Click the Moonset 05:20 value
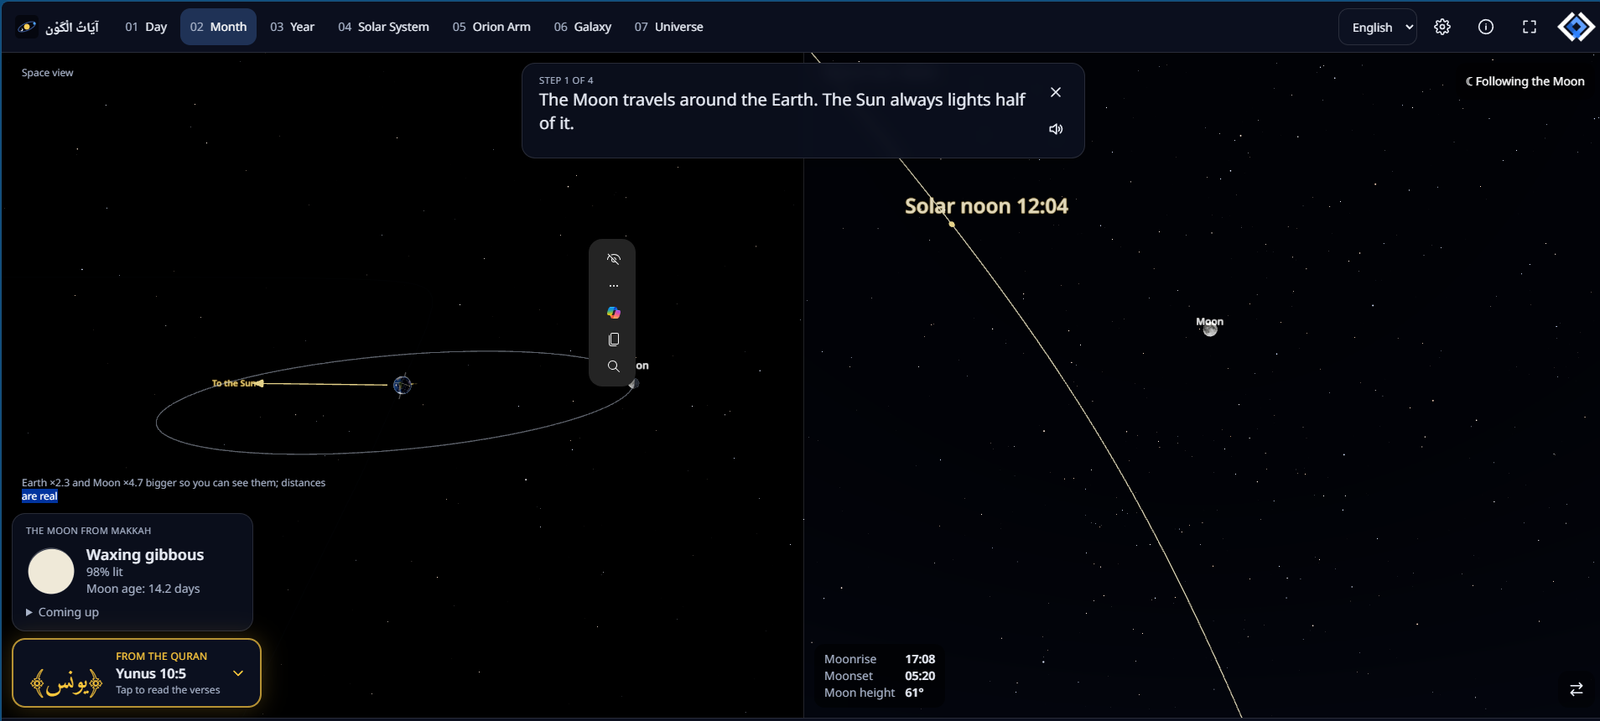The height and width of the screenshot is (721, 1600). [920, 676]
